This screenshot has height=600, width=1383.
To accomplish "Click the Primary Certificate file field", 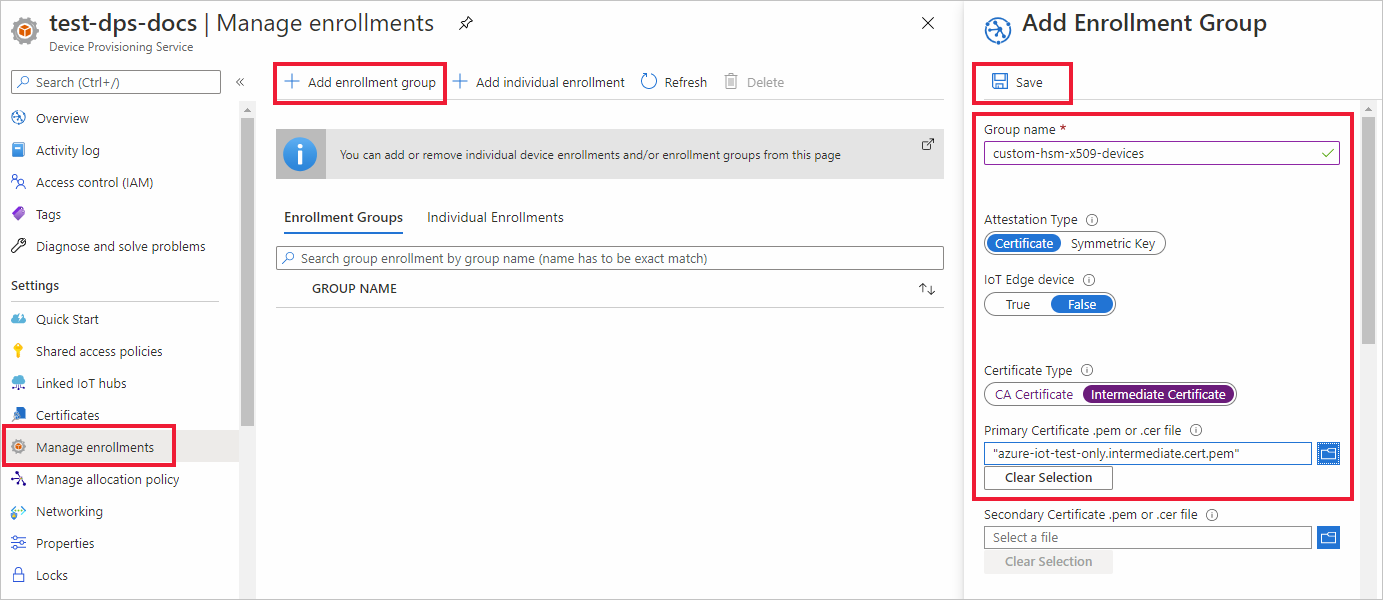I will point(1148,453).
